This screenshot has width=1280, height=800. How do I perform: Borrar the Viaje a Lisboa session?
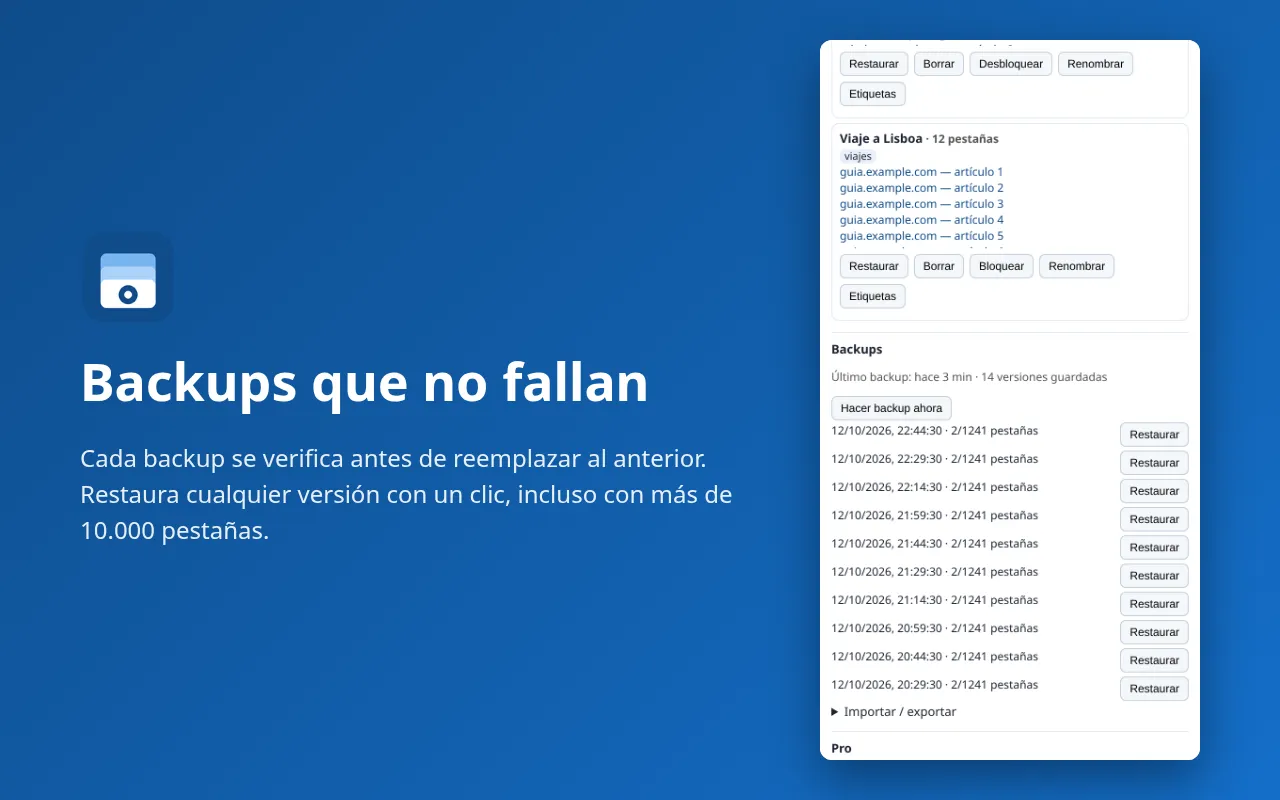(939, 266)
